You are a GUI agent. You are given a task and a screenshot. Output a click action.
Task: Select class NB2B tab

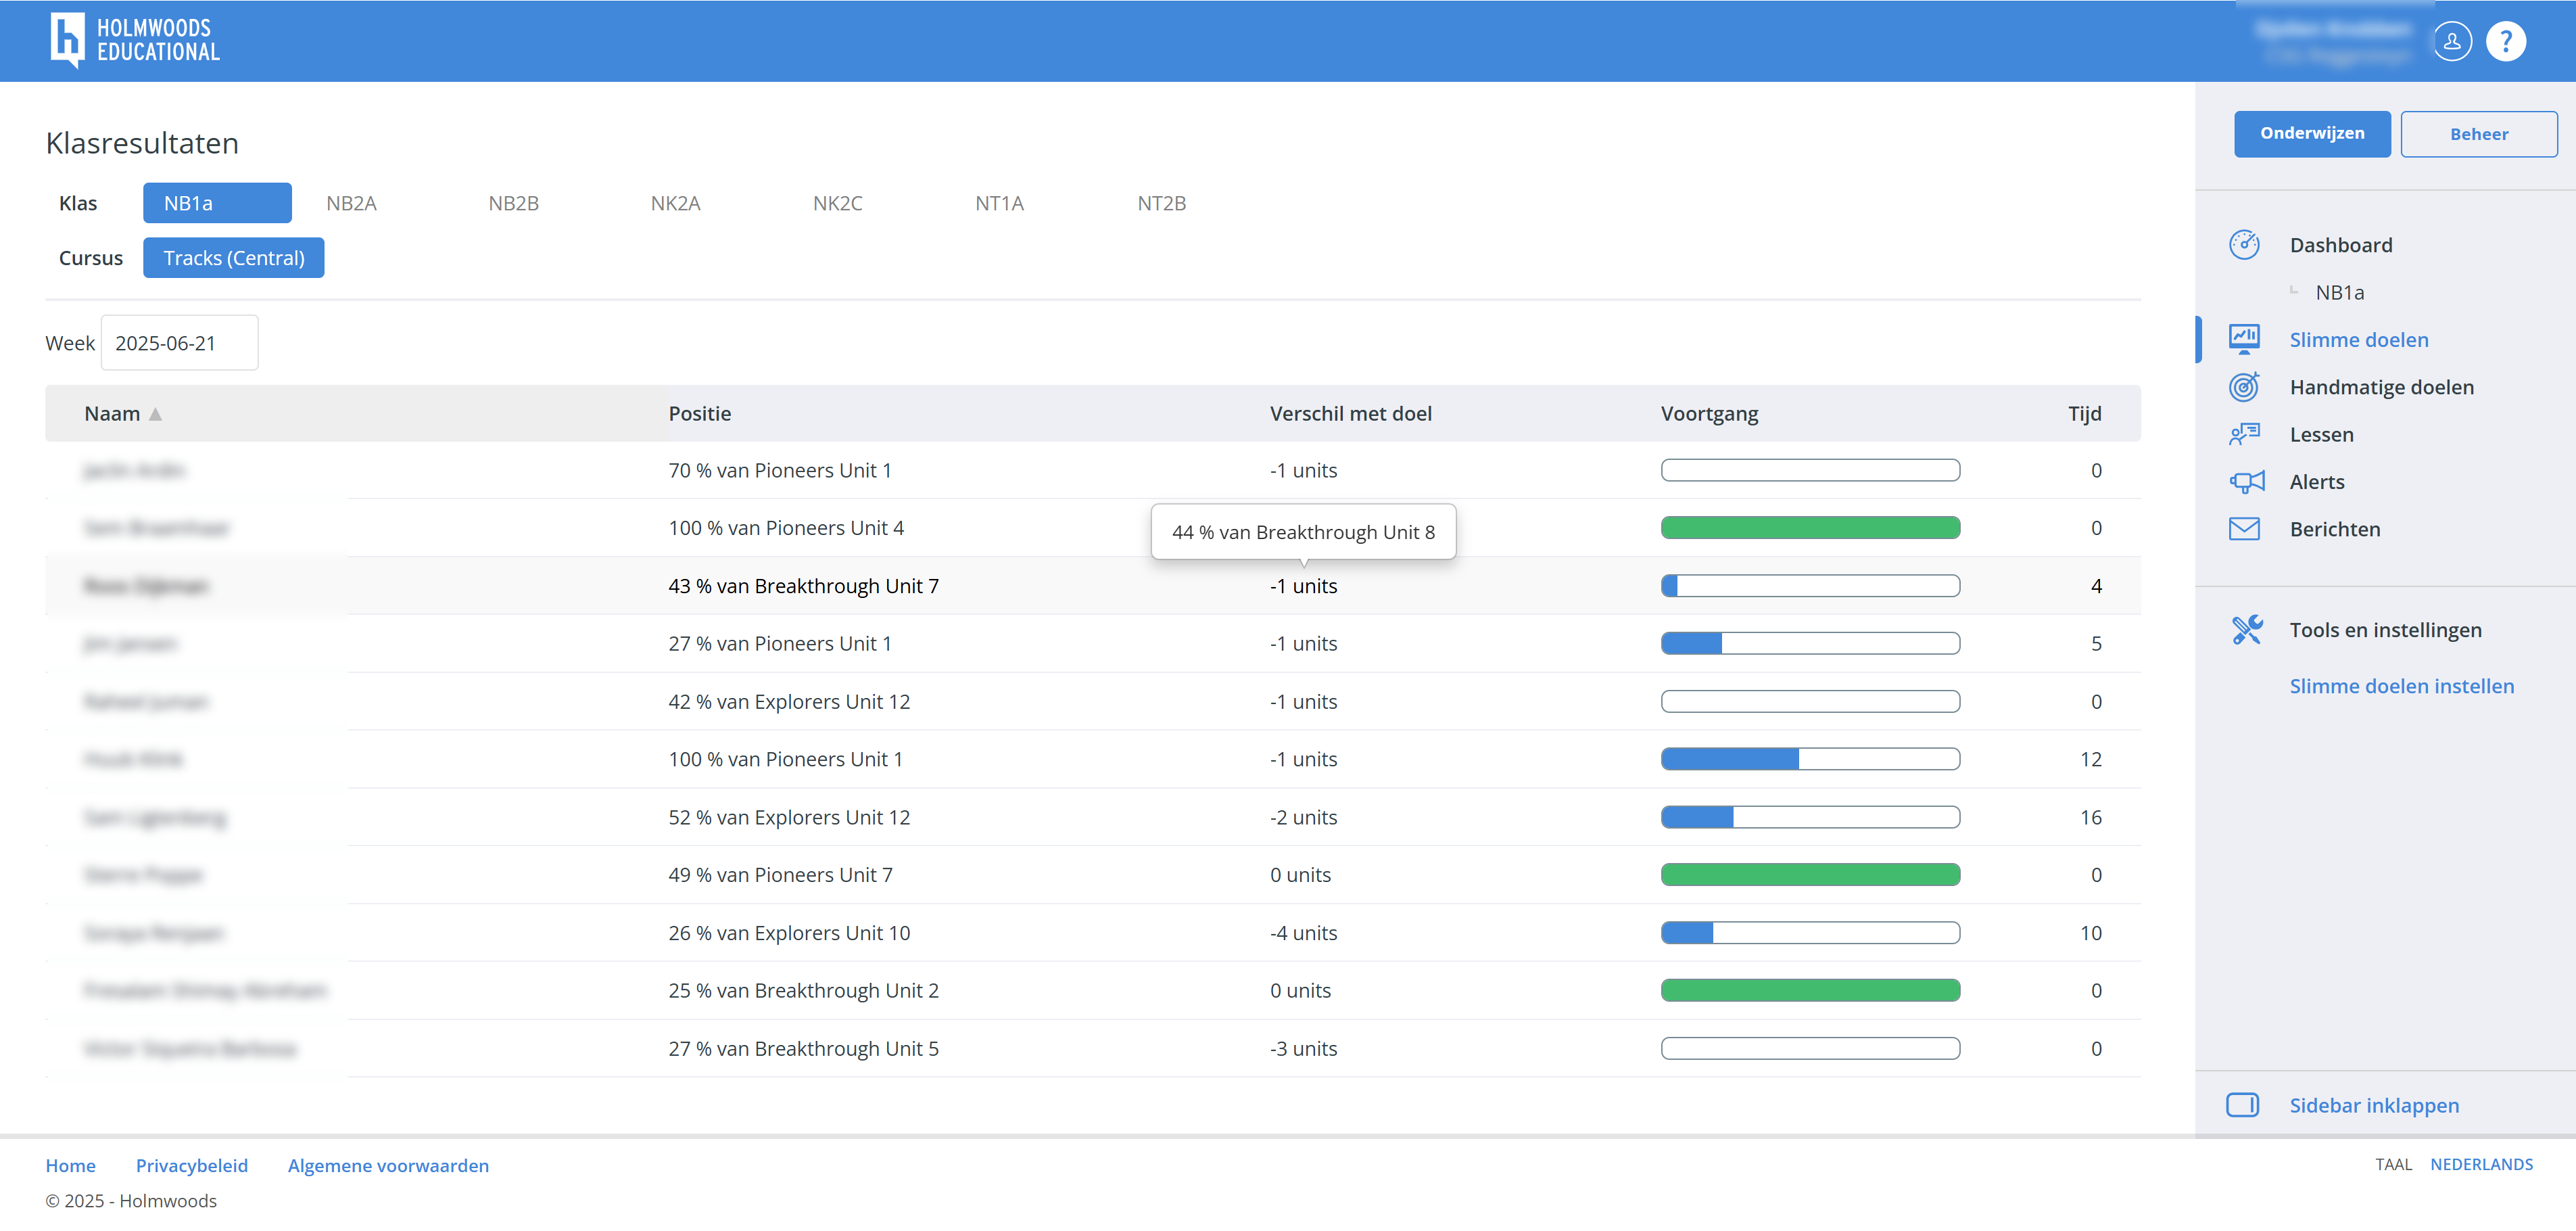[513, 203]
